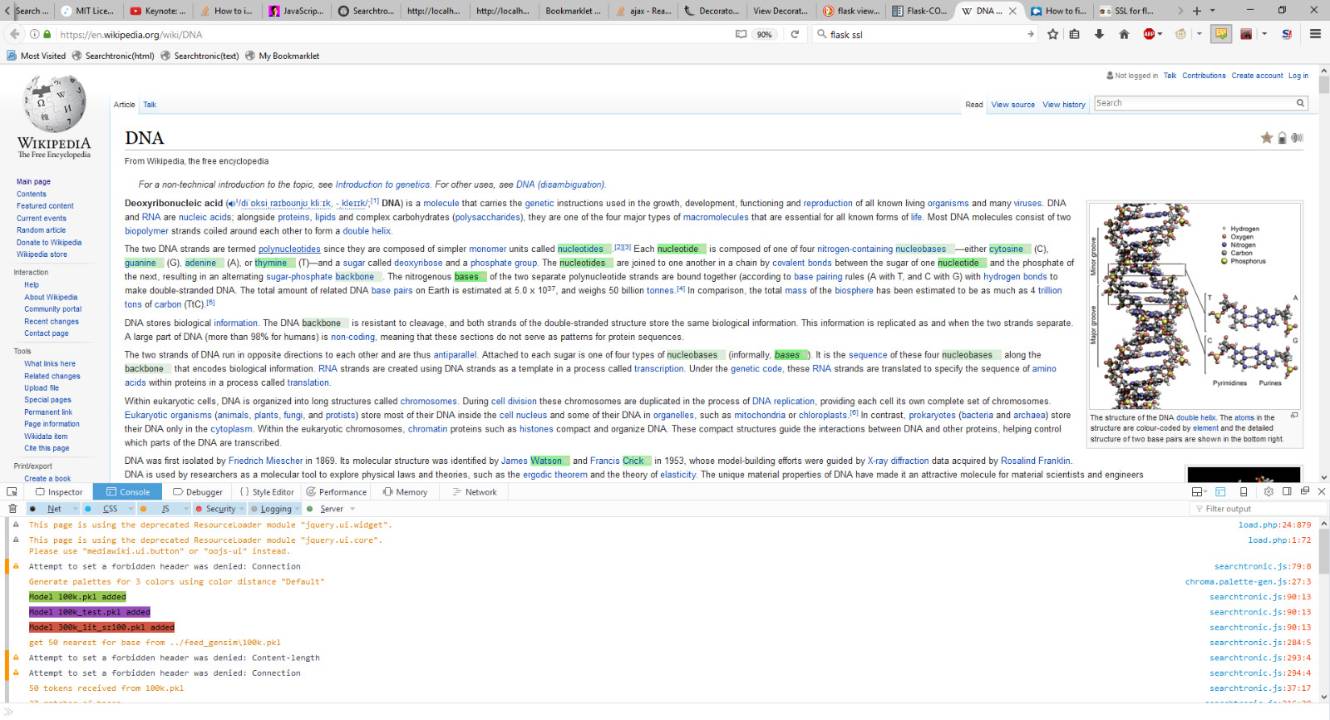Go to the browser home icon
The height and width of the screenshot is (720, 1330).
click(1124, 34)
